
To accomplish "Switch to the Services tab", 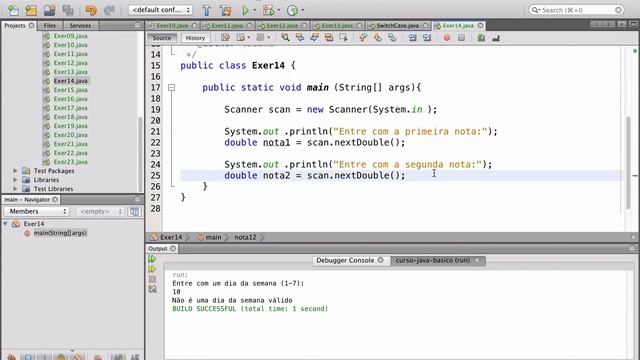I will 80,25.
